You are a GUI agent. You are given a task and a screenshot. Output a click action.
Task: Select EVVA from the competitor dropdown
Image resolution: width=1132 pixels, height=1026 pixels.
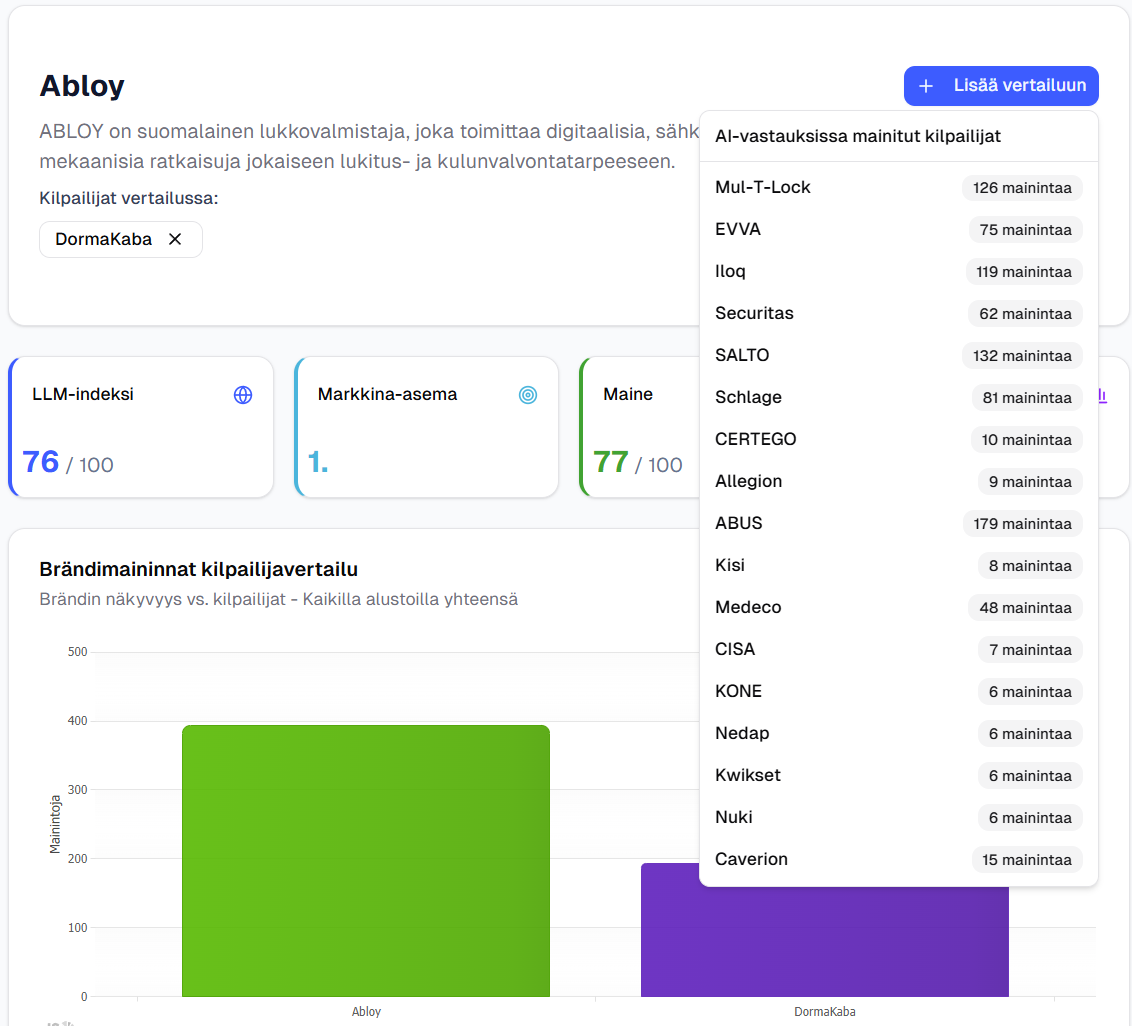pos(738,229)
